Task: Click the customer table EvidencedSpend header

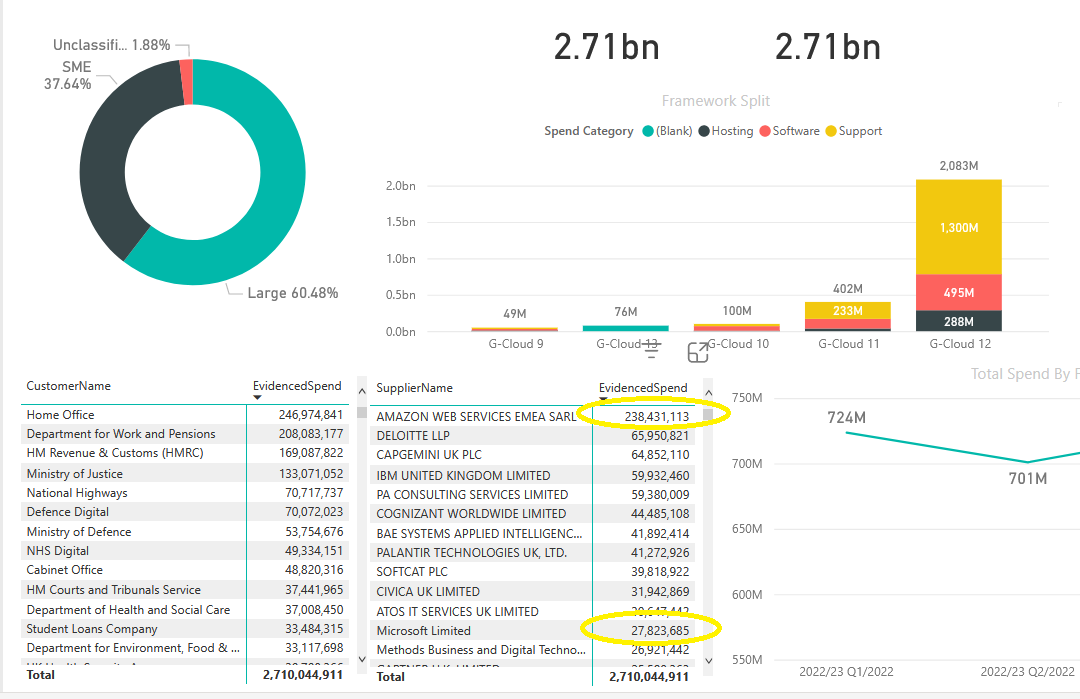Action: [297, 386]
